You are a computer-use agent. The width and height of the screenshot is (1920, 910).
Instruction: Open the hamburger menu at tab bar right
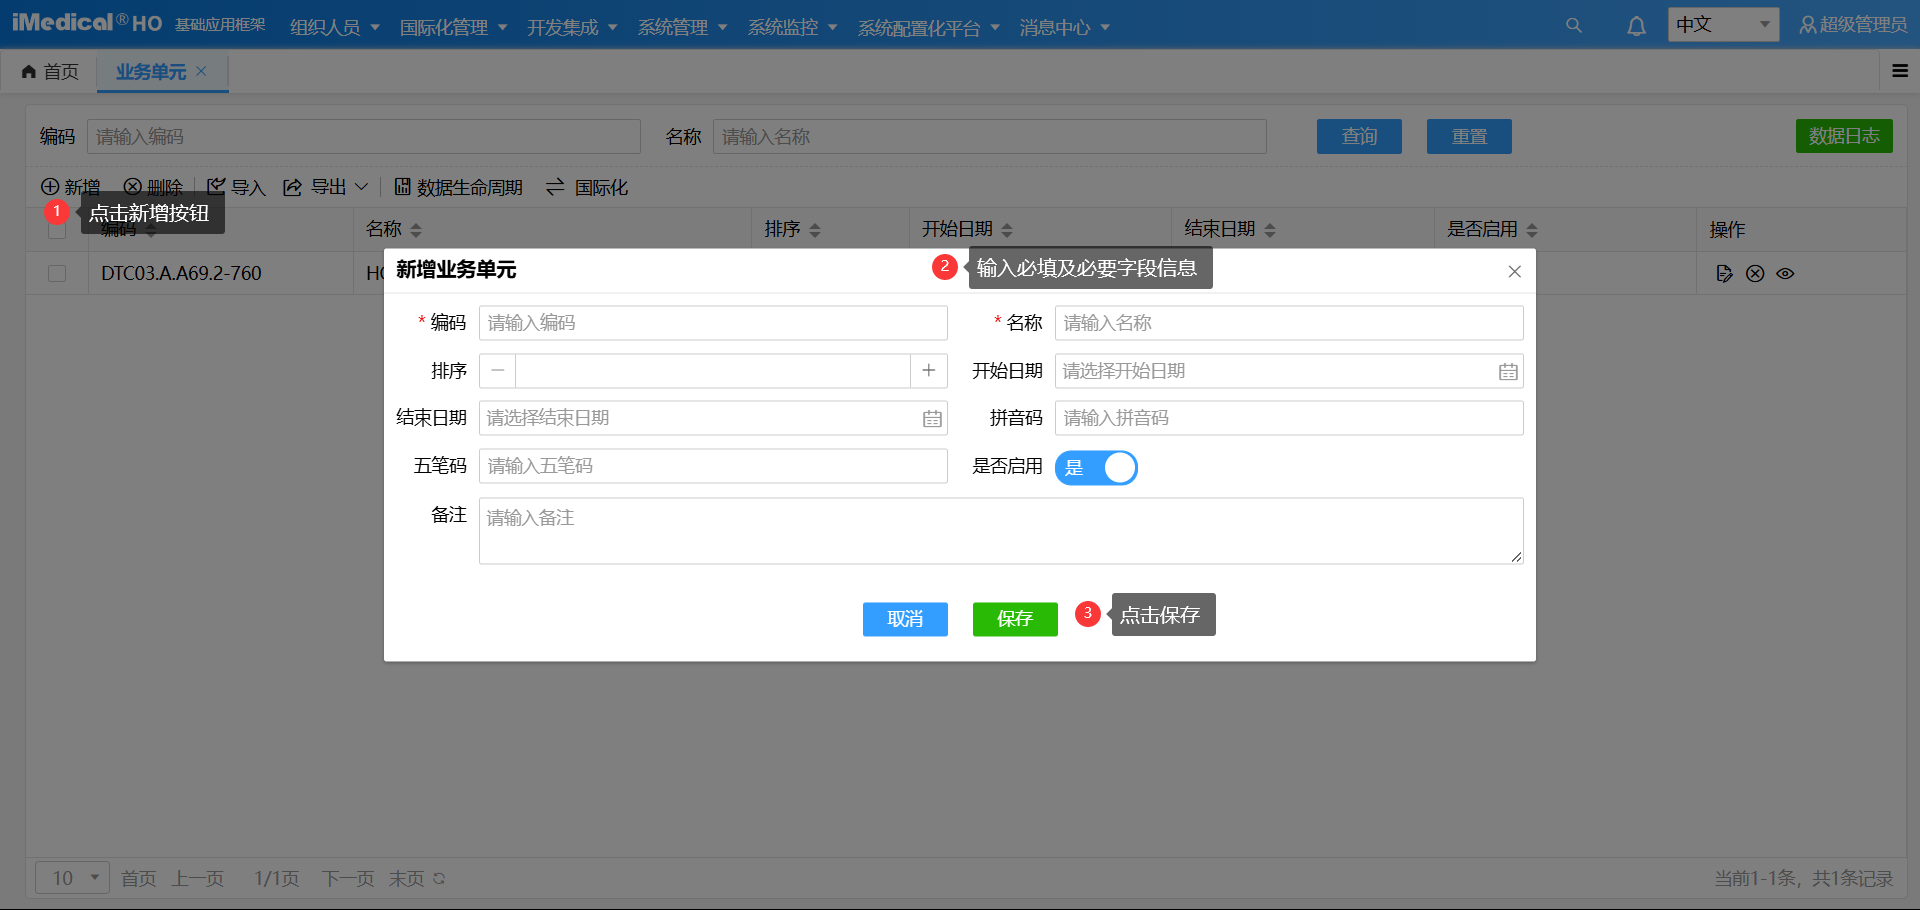[1900, 71]
